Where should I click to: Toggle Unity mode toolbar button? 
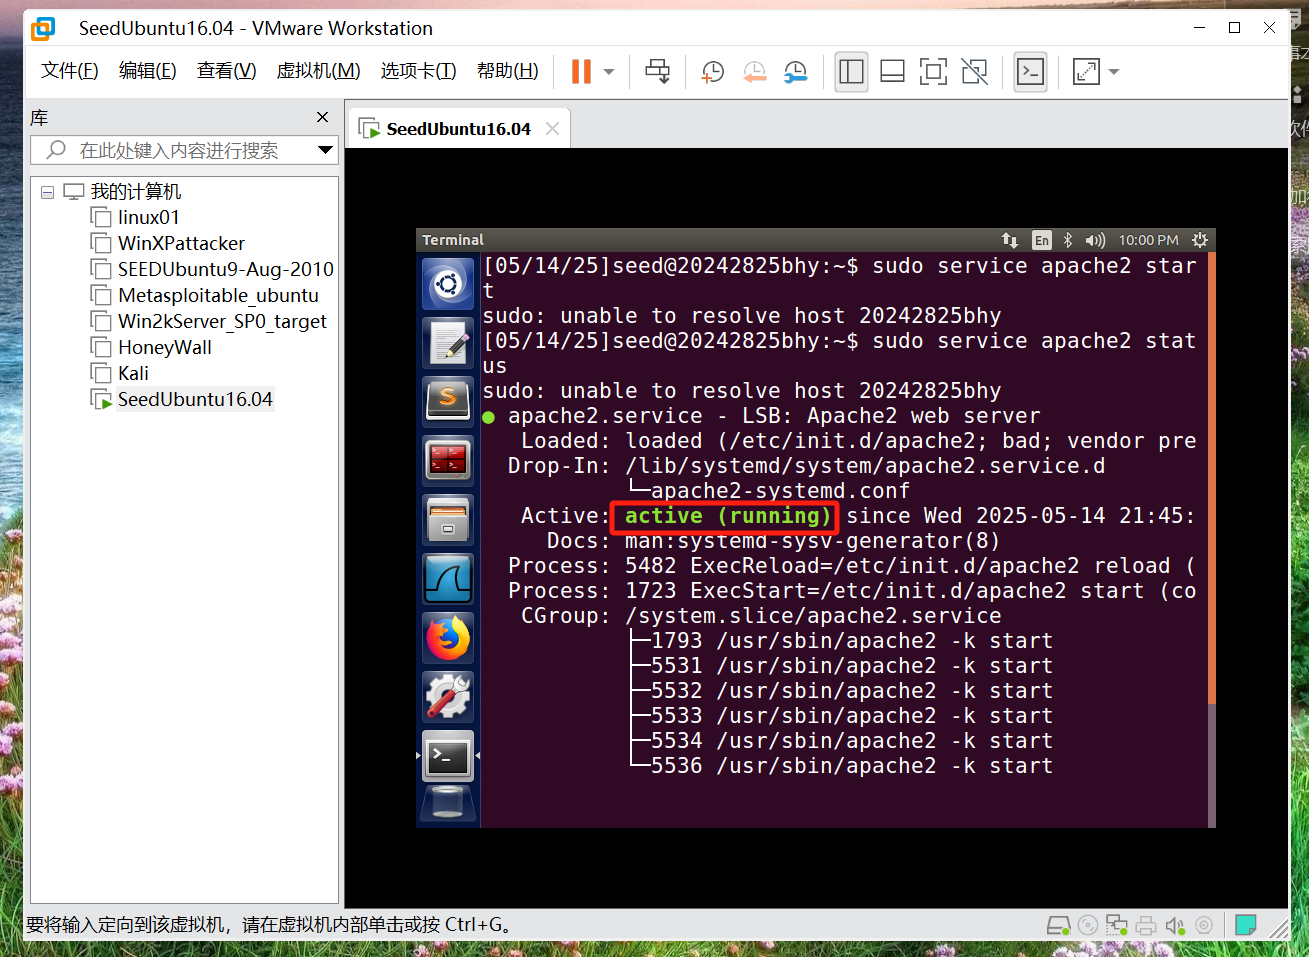click(x=974, y=71)
